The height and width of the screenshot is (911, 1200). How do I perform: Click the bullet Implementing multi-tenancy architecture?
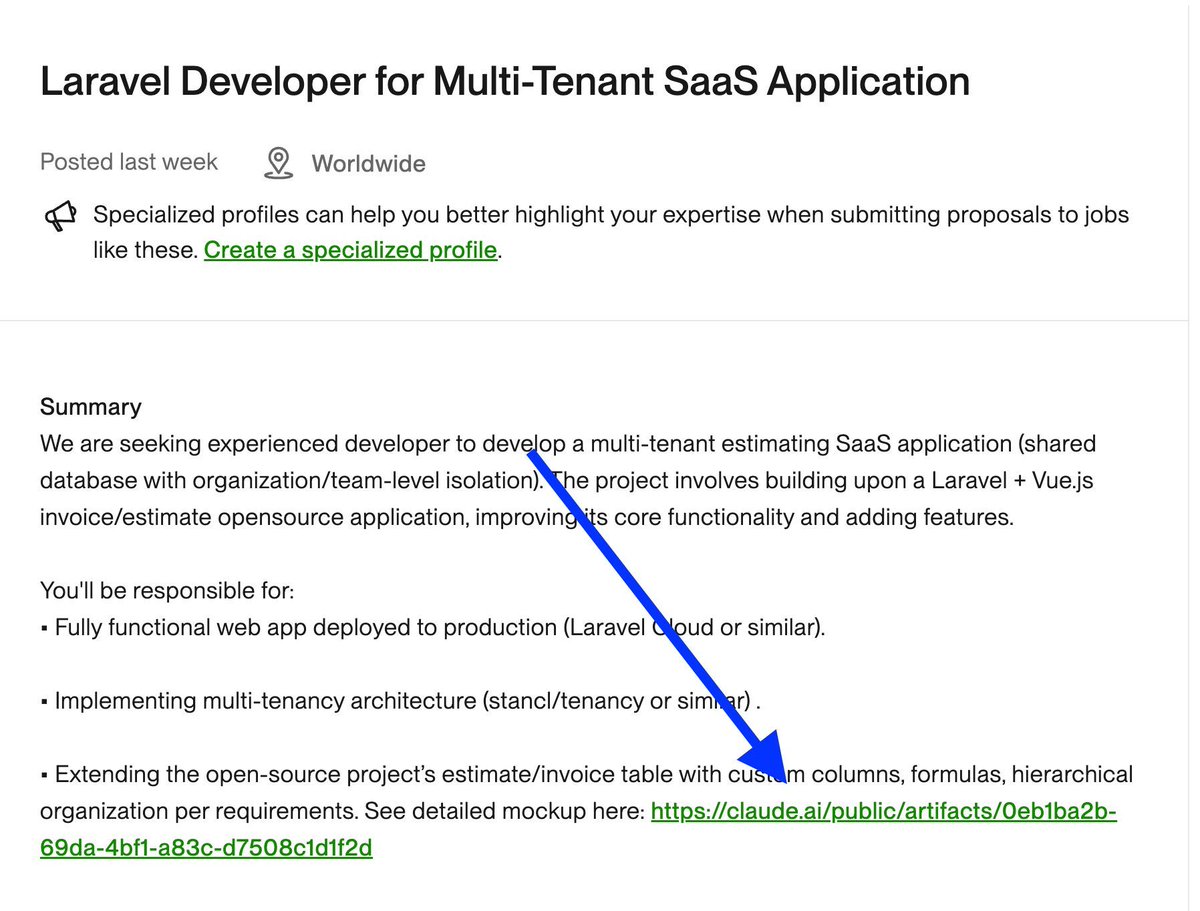401,701
